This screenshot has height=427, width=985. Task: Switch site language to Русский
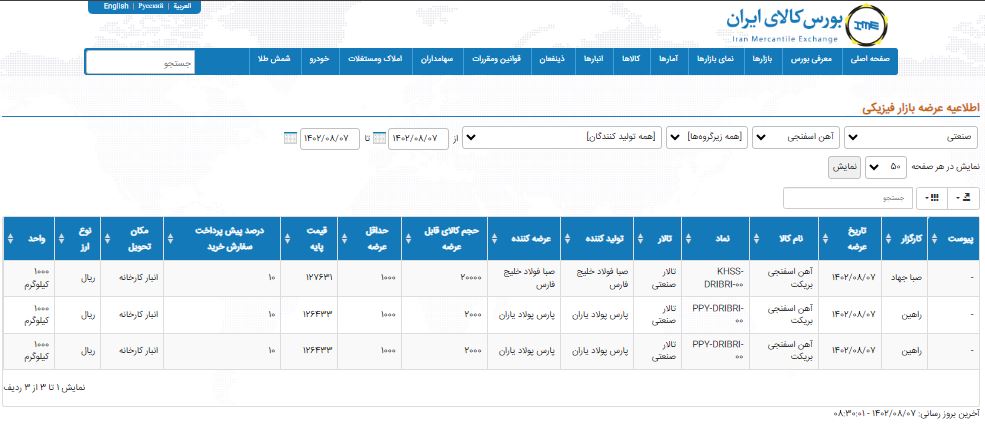pos(150,6)
